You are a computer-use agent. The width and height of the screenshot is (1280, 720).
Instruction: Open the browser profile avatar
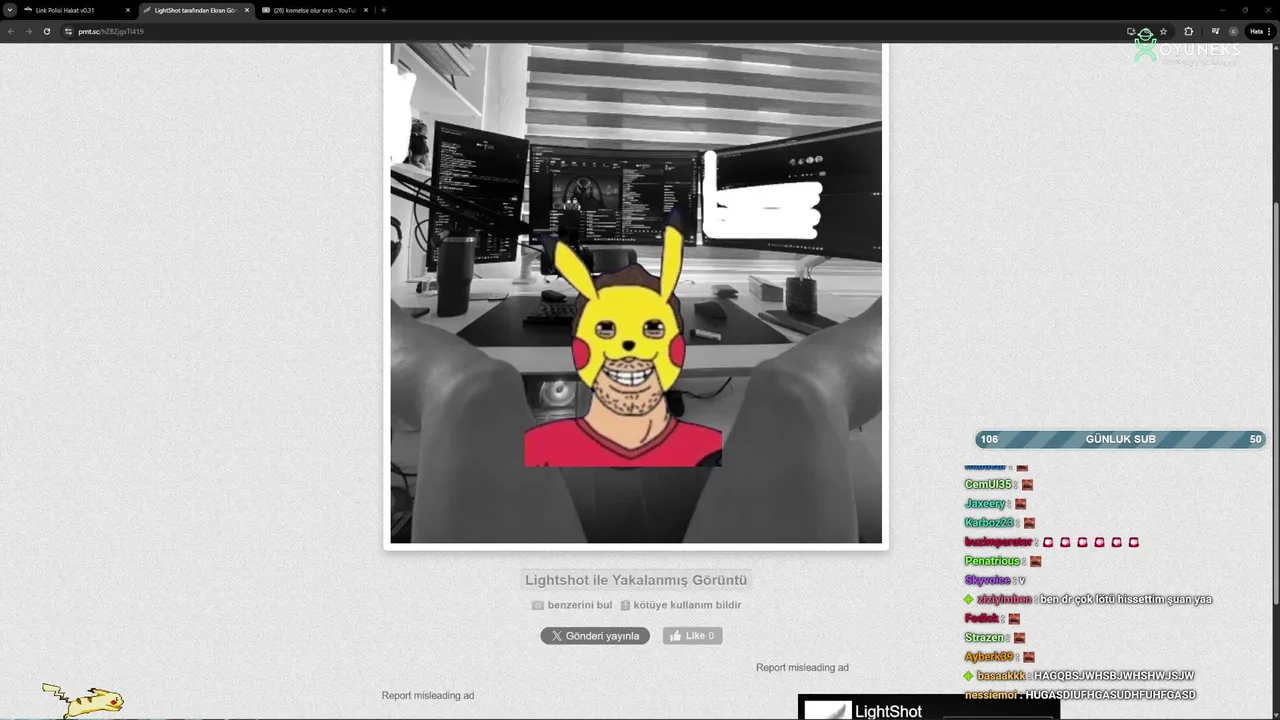(x=1233, y=31)
